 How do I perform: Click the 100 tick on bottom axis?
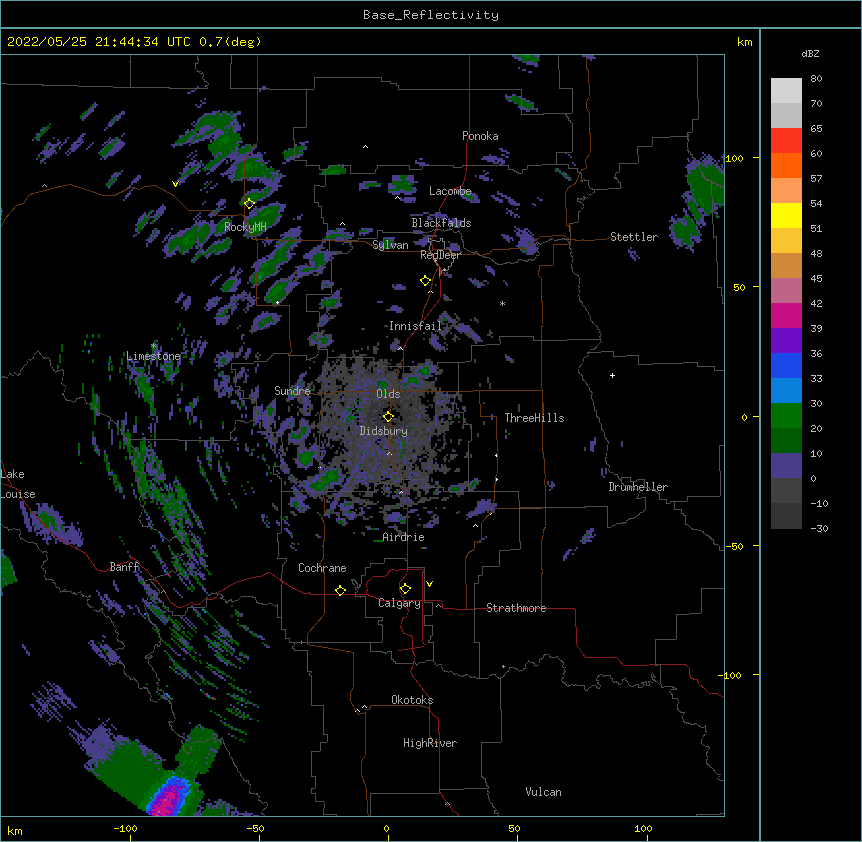click(x=643, y=828)
